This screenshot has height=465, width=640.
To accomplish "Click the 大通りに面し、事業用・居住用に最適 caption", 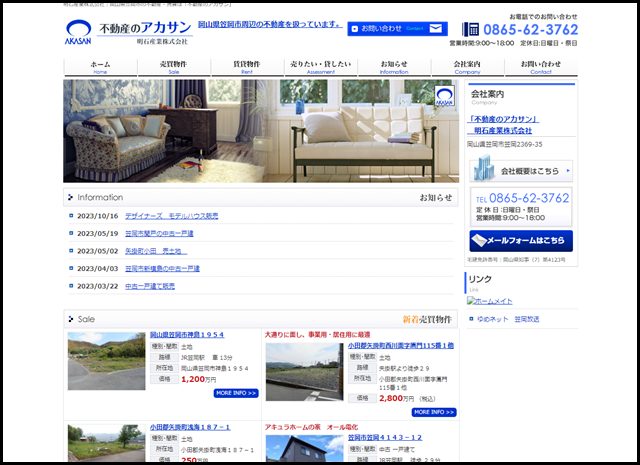I will (x=317, y=335).
